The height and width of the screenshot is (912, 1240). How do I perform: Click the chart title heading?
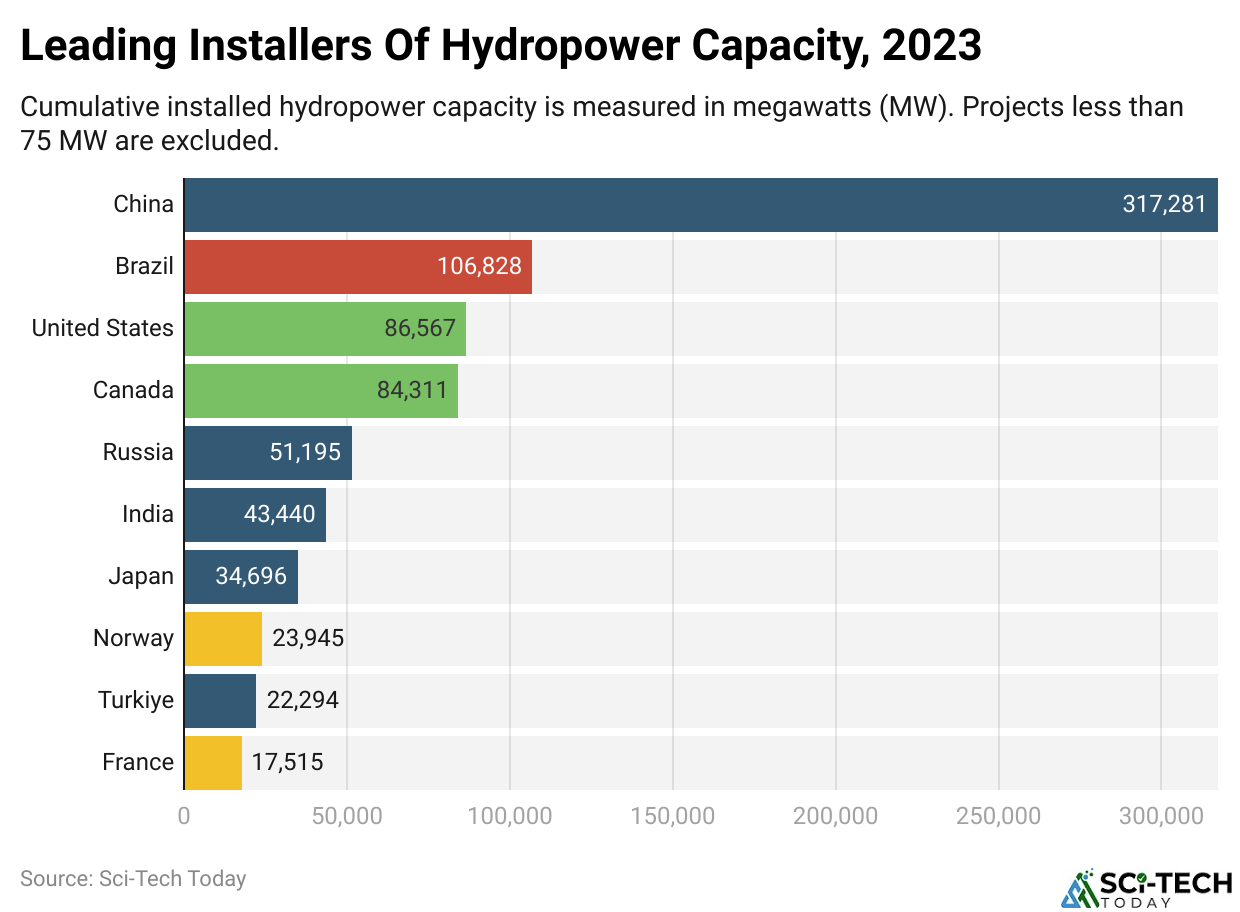click(500, 46)
